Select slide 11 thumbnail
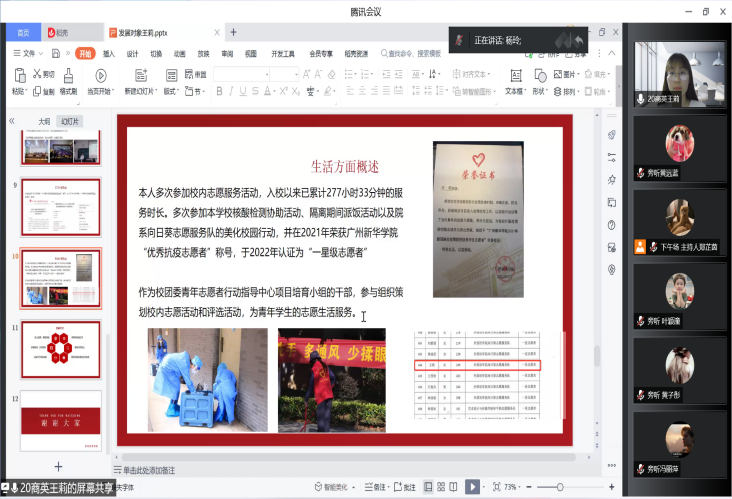This screenshot has height=499, width=732. (x=61, y=349)
